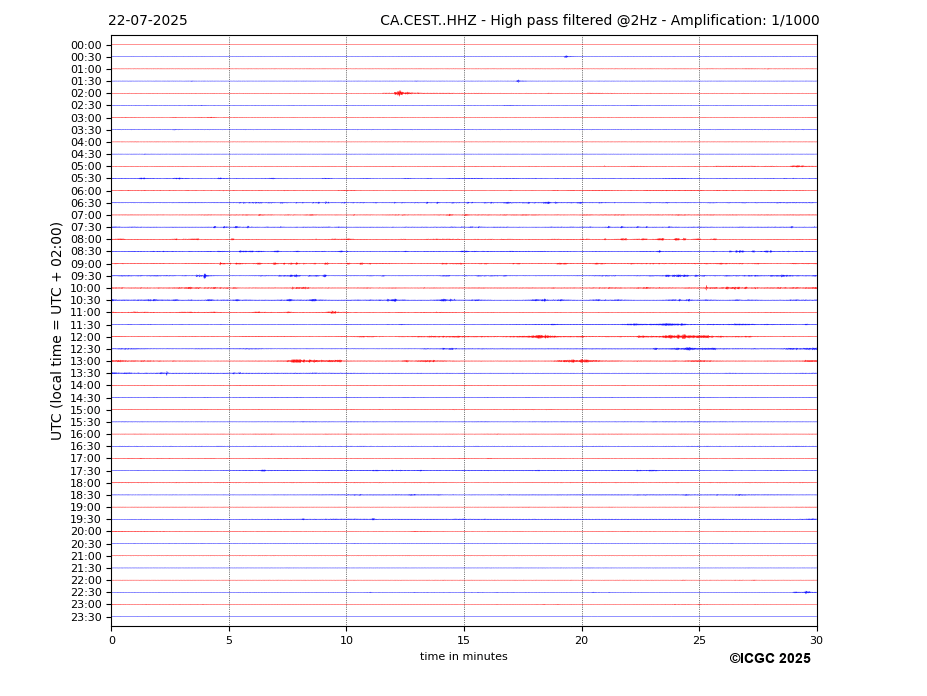Click the x-axis tick label 20
The width and height of the screenshot is (927, 696).
[x=582, y=640]
